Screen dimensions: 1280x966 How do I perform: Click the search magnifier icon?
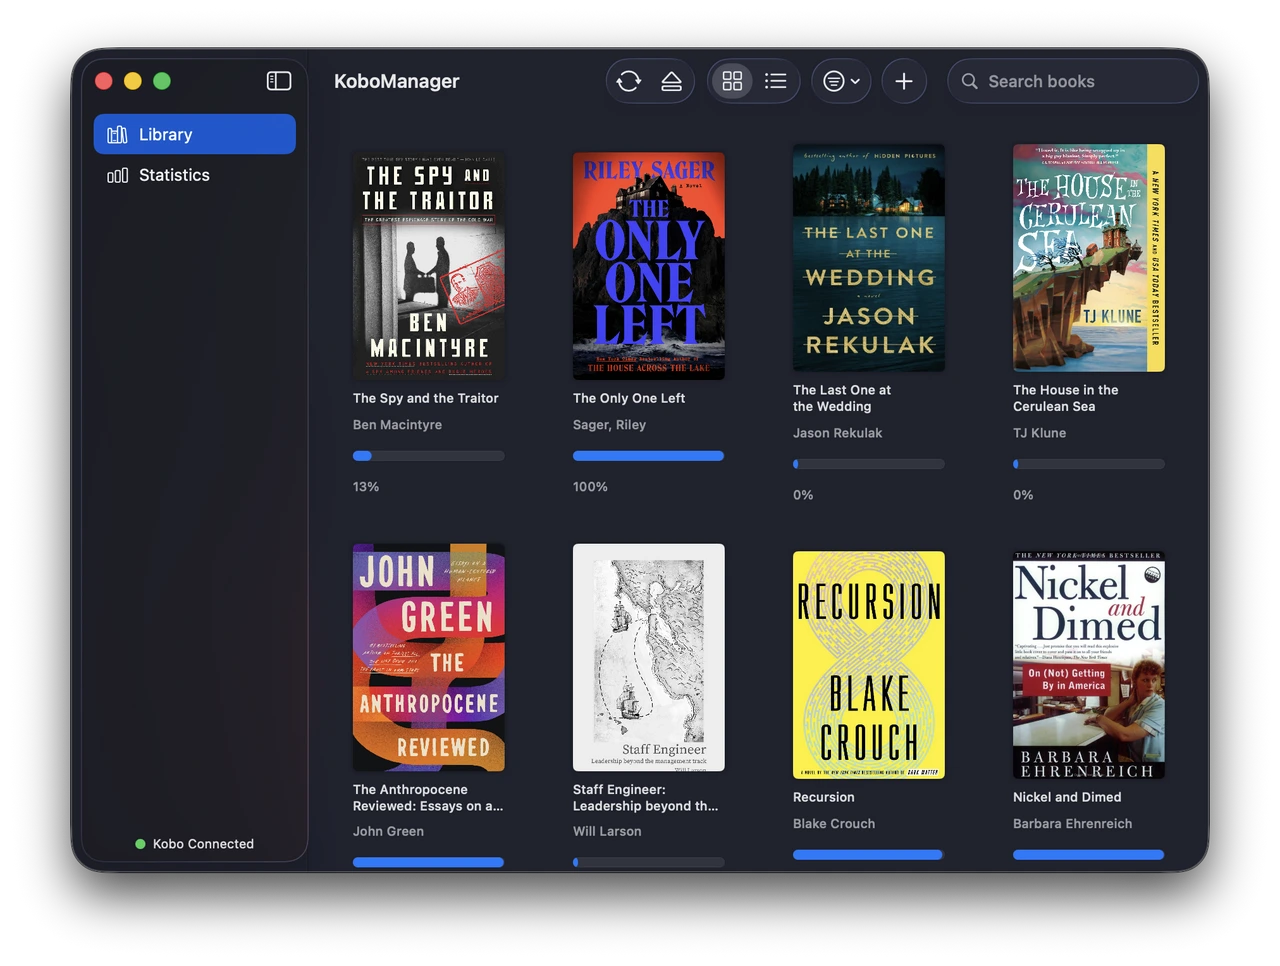(x=969, y=81)
